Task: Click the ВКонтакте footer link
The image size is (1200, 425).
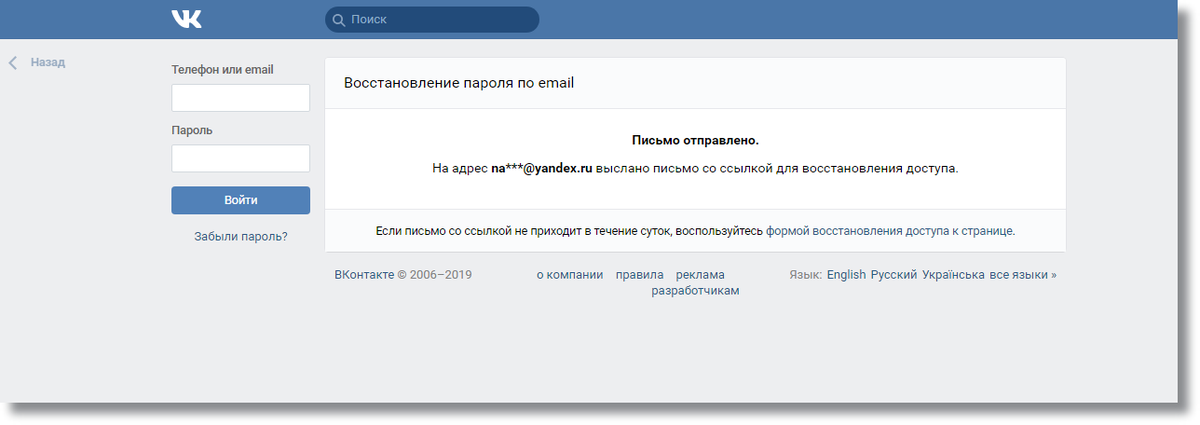Action: [364, 275]
